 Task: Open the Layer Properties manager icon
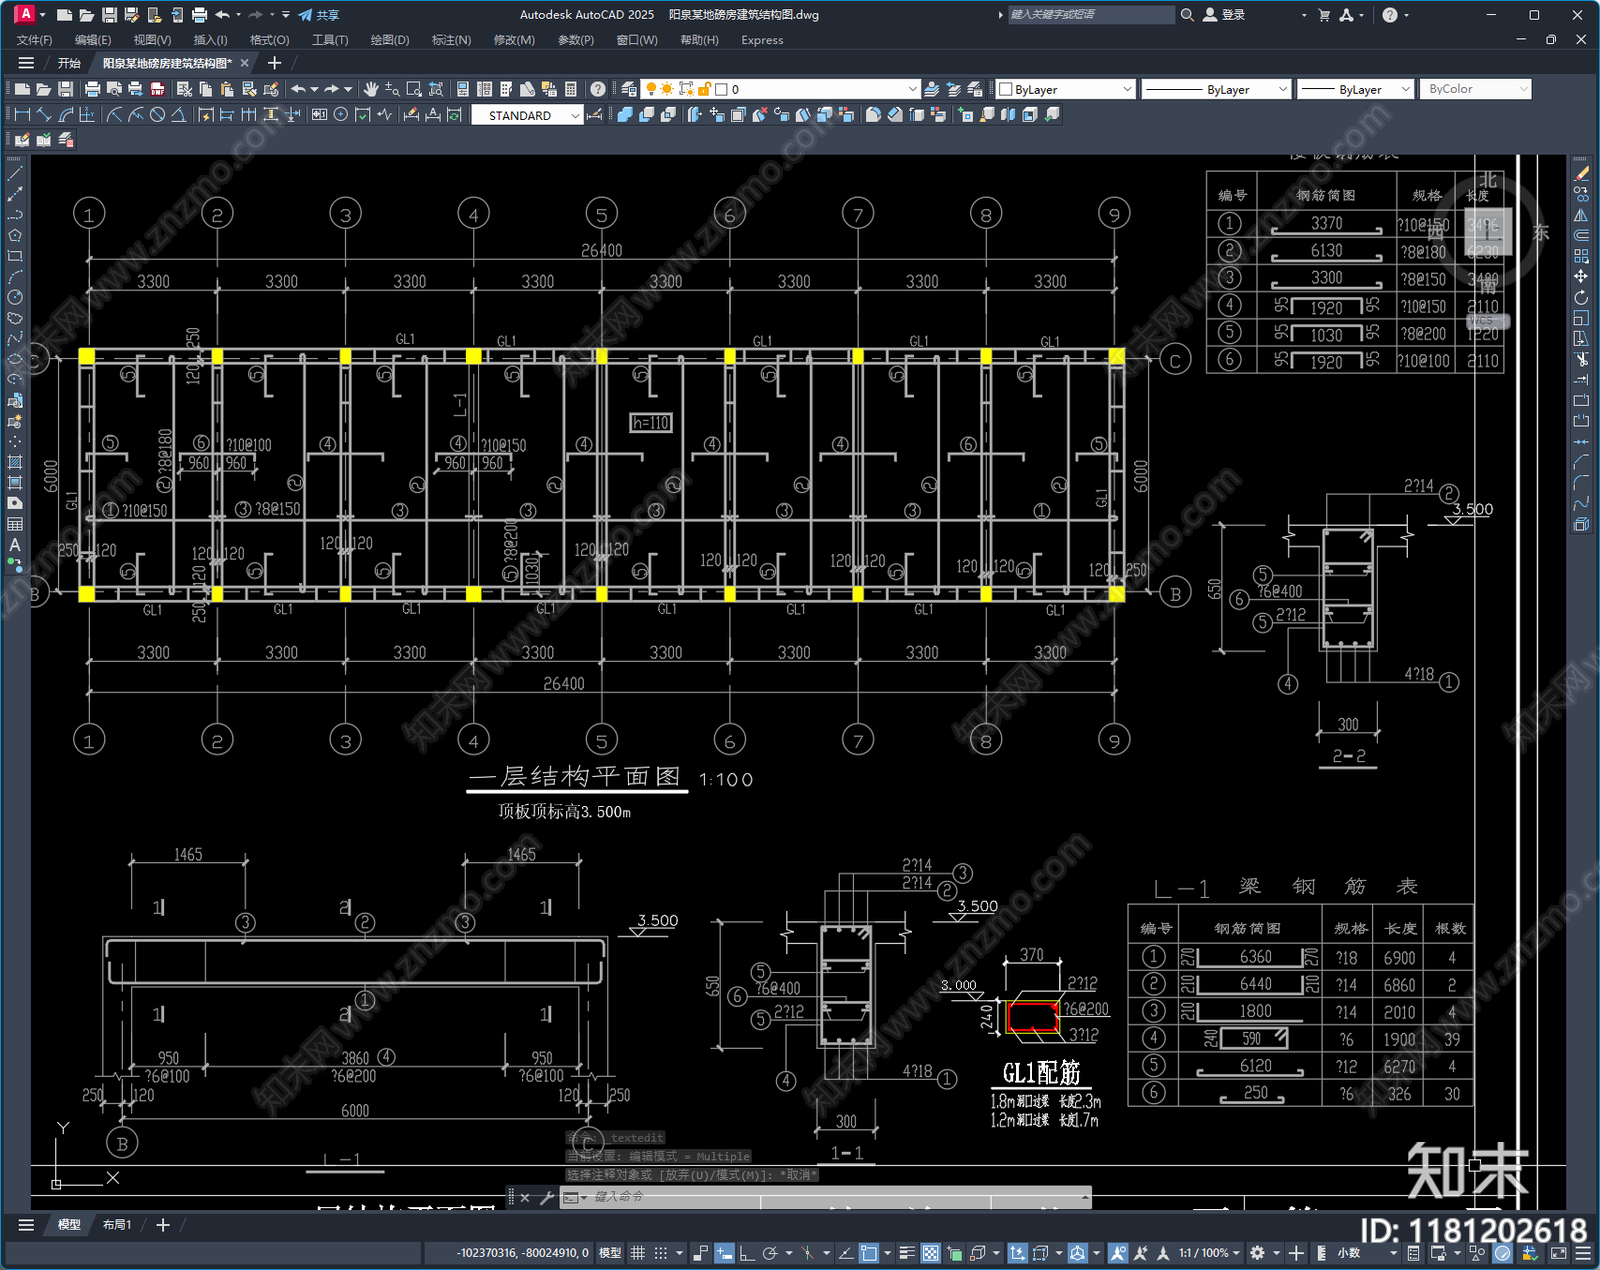[628, 89]
